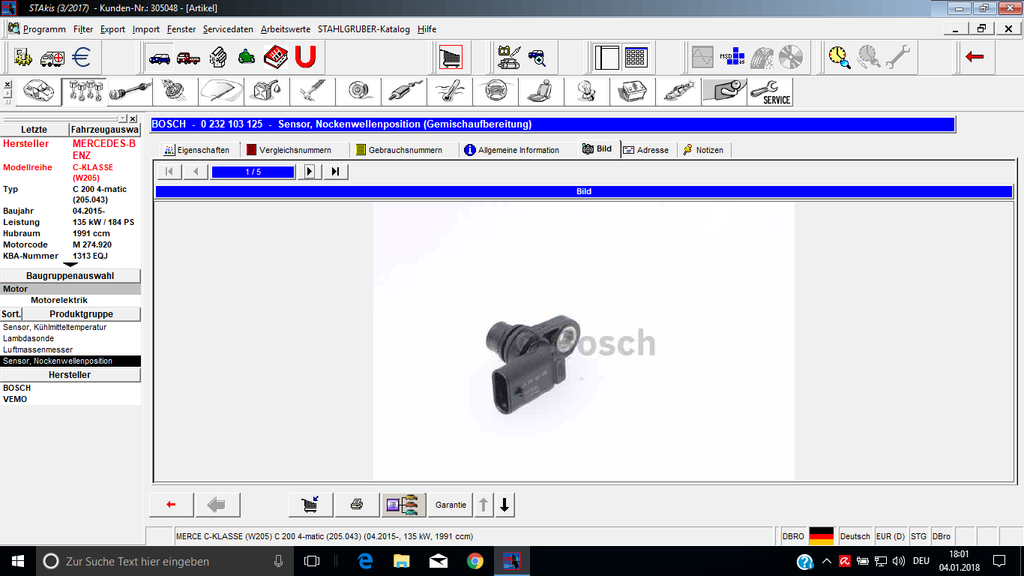Open the Filter menu
This screenshot has height=576, width=1024.
(83, 29)
